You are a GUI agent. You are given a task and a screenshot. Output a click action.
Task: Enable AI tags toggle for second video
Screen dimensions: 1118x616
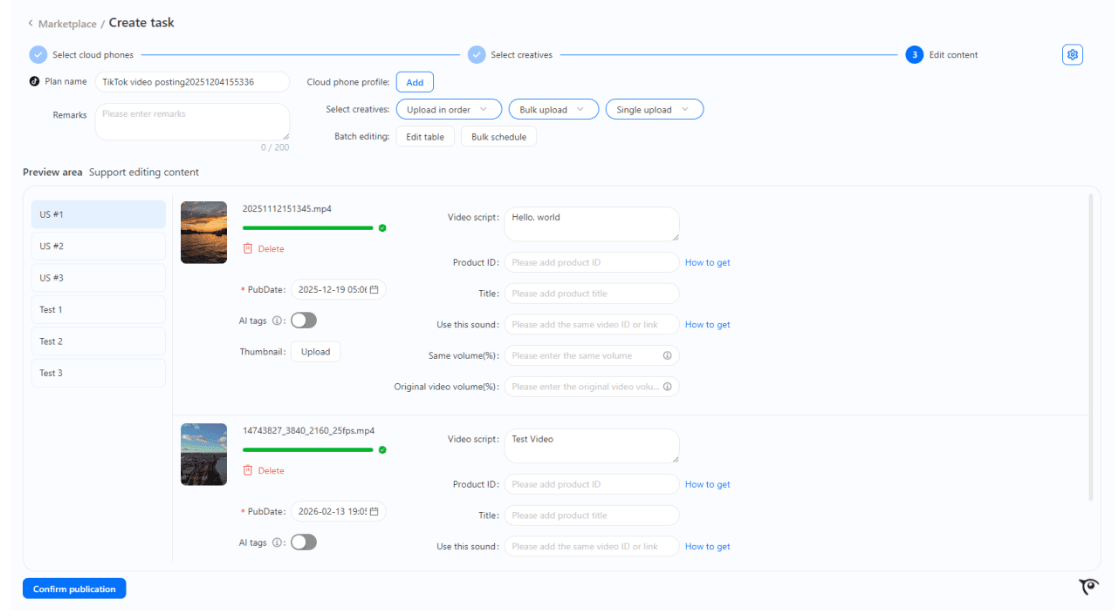click(303, 542)
